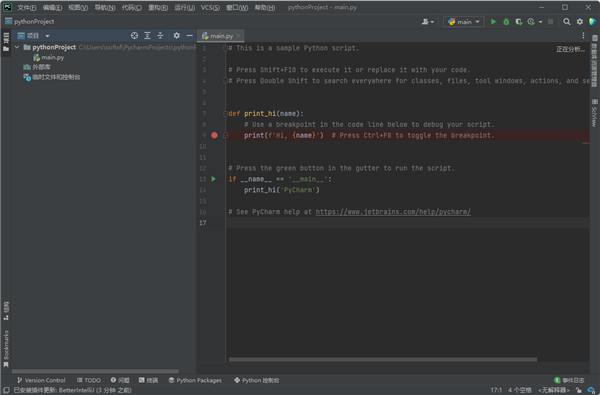Run main with coverage shield icon

tap(518, 22)
